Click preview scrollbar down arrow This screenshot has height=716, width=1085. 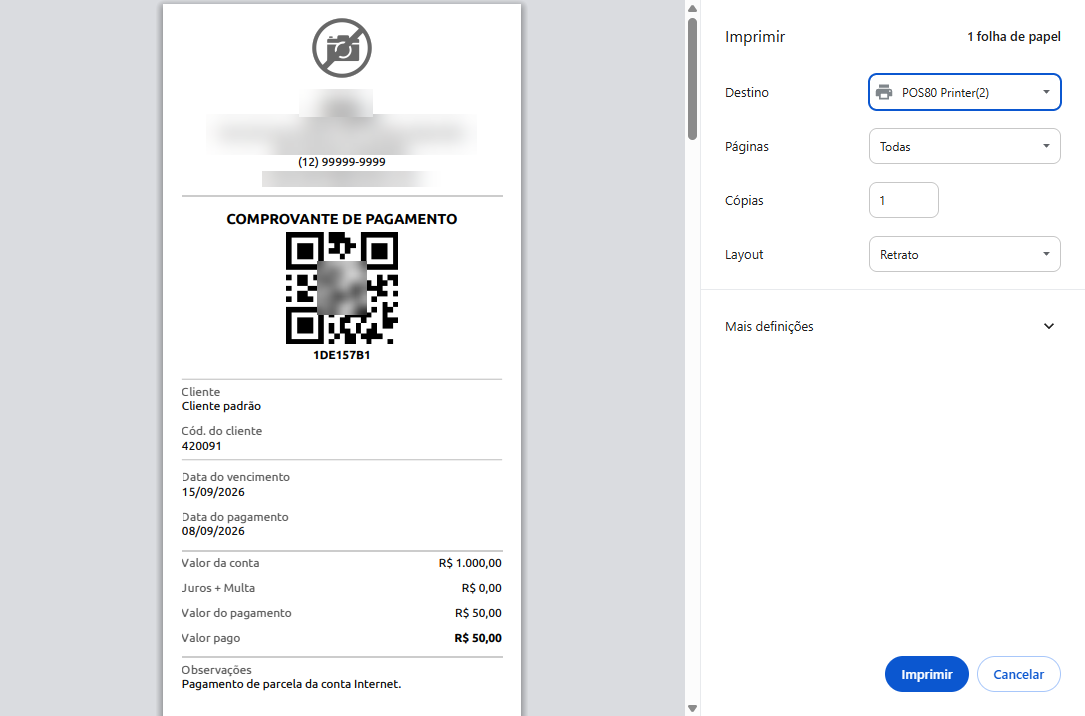[692, 708]
